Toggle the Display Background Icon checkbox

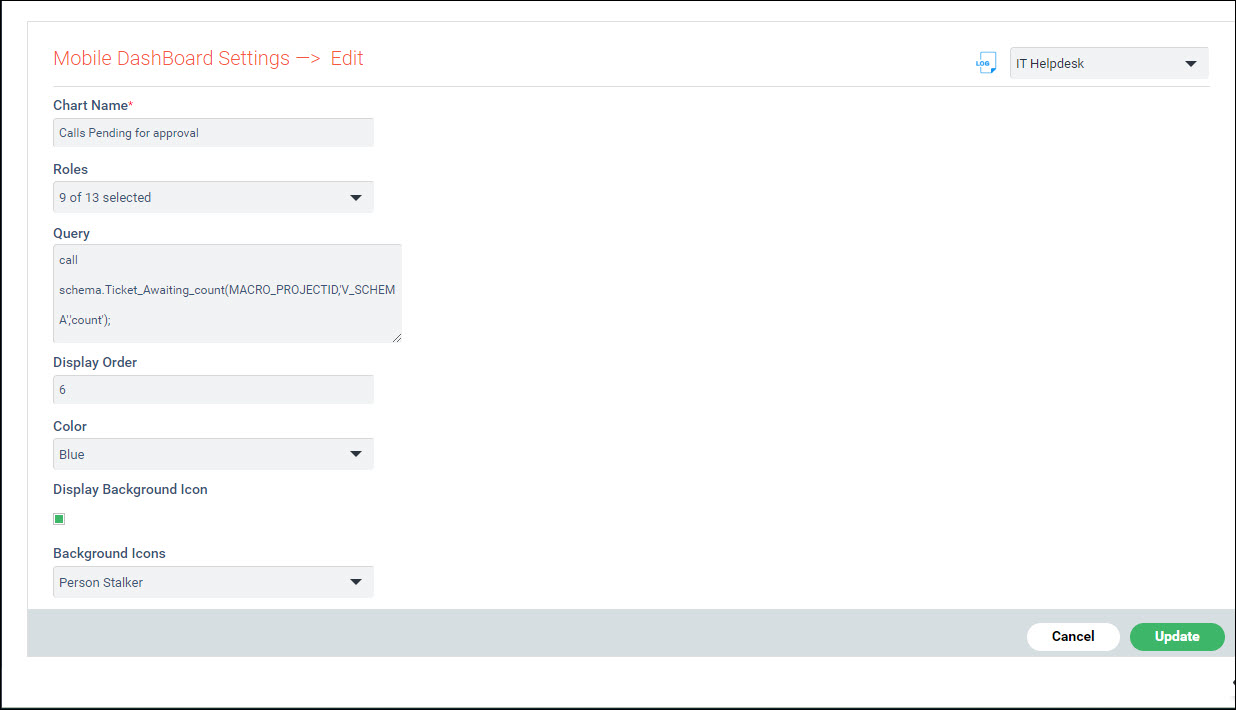[x=58, y=518]
